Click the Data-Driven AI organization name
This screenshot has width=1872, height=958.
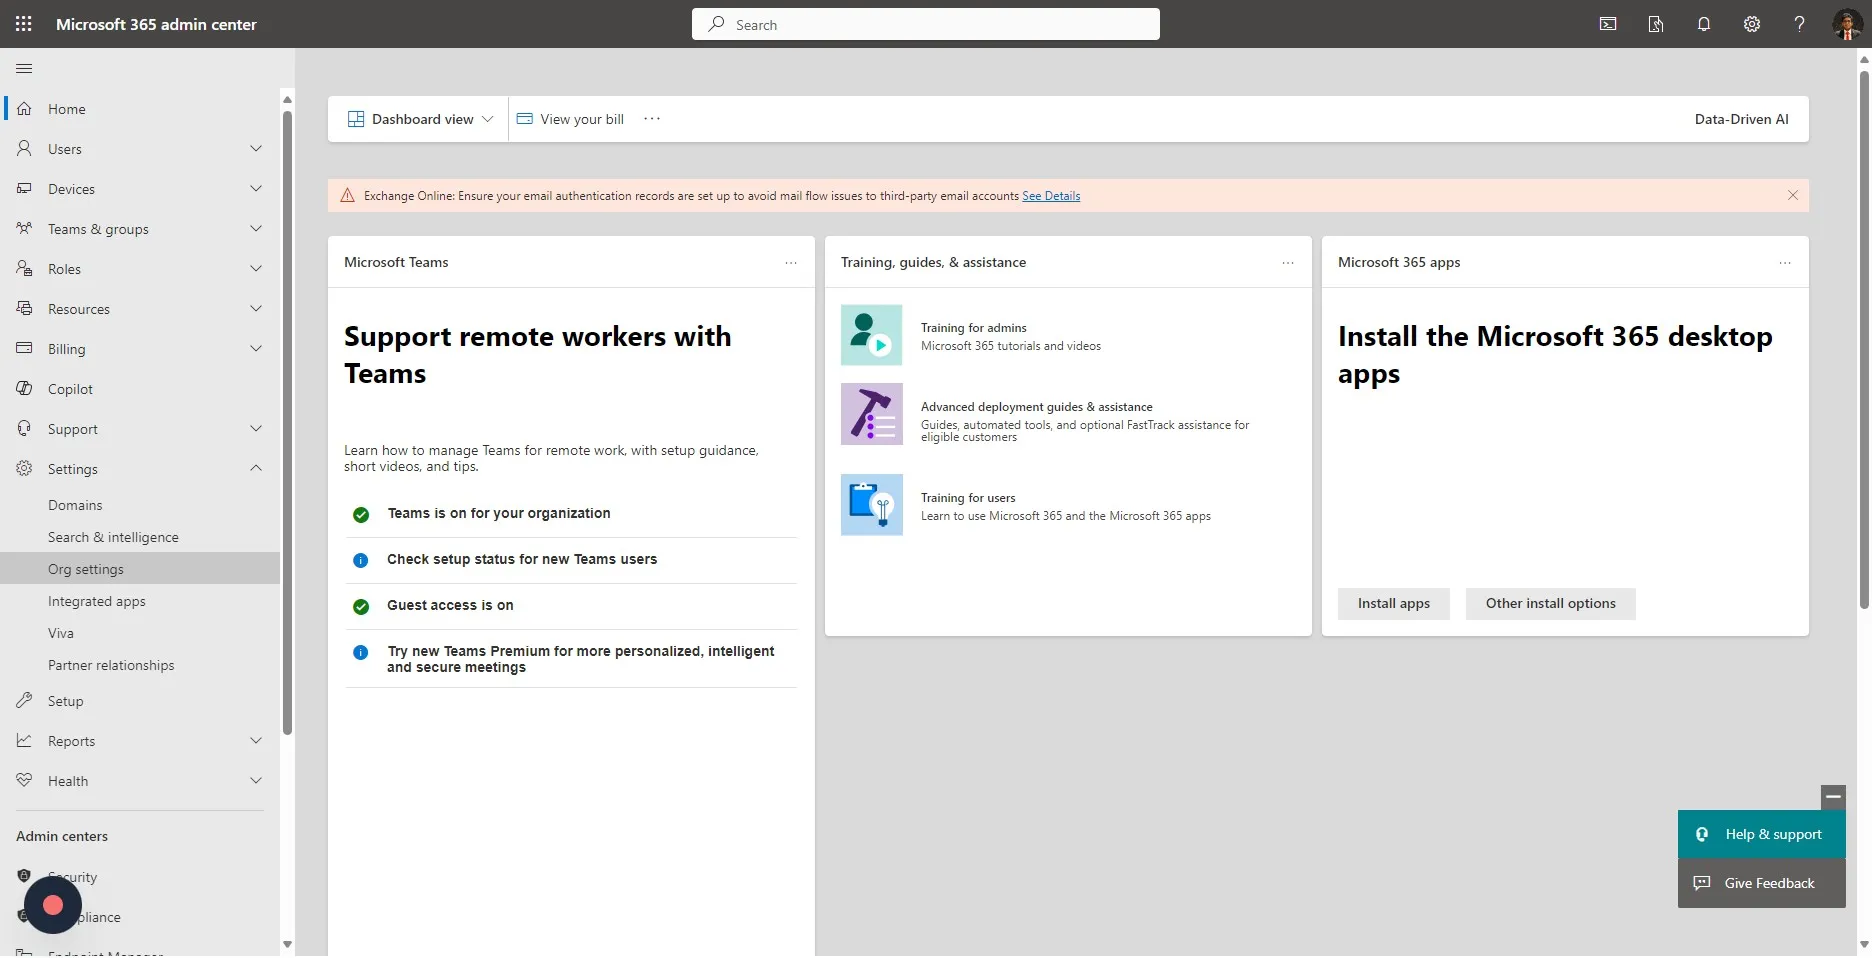click(1741, 119)
